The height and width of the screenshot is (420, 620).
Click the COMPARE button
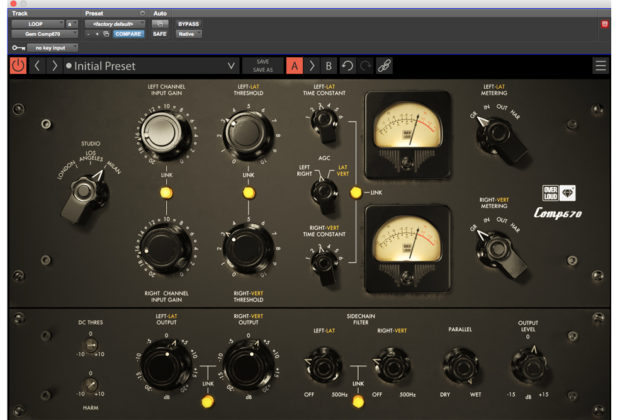[128, 33]
